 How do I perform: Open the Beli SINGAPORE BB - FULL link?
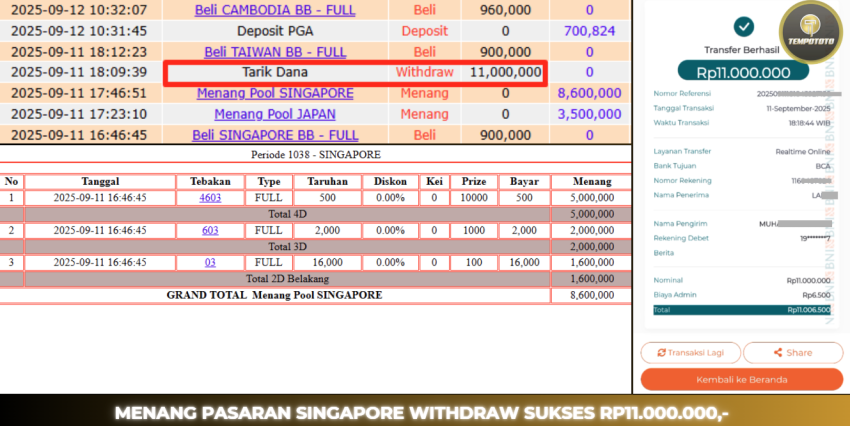coord(275,135)
